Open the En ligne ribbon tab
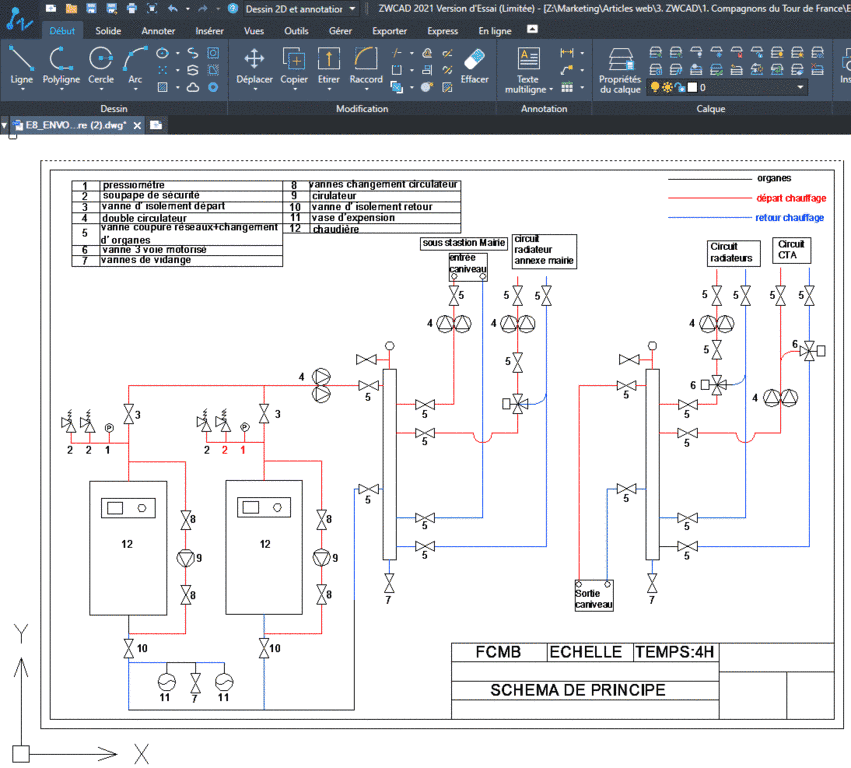The width and height of the screenshot is (851, 768). coord(494,31)
